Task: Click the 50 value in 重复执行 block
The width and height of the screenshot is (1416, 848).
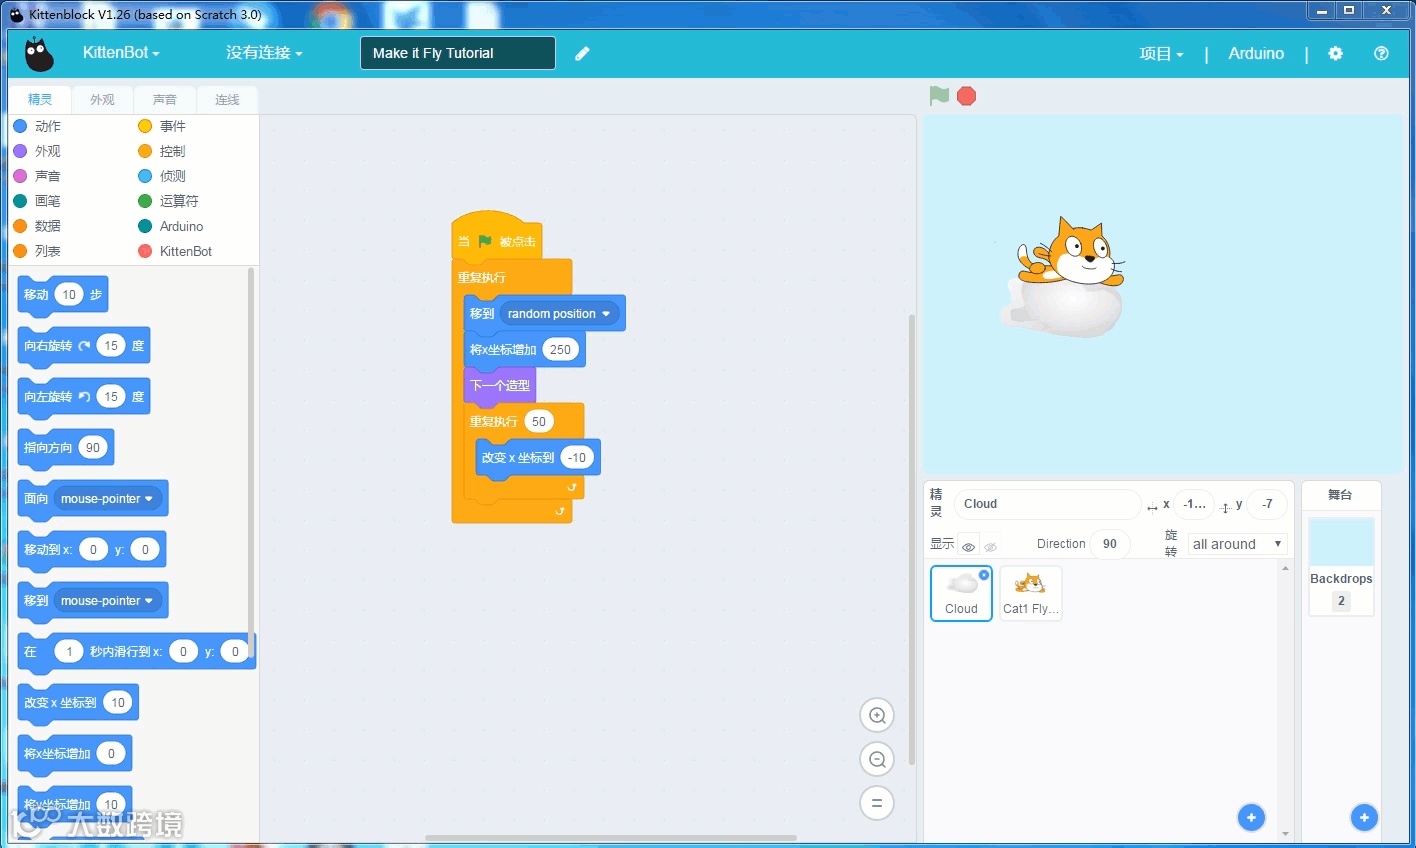Action: 539,422
